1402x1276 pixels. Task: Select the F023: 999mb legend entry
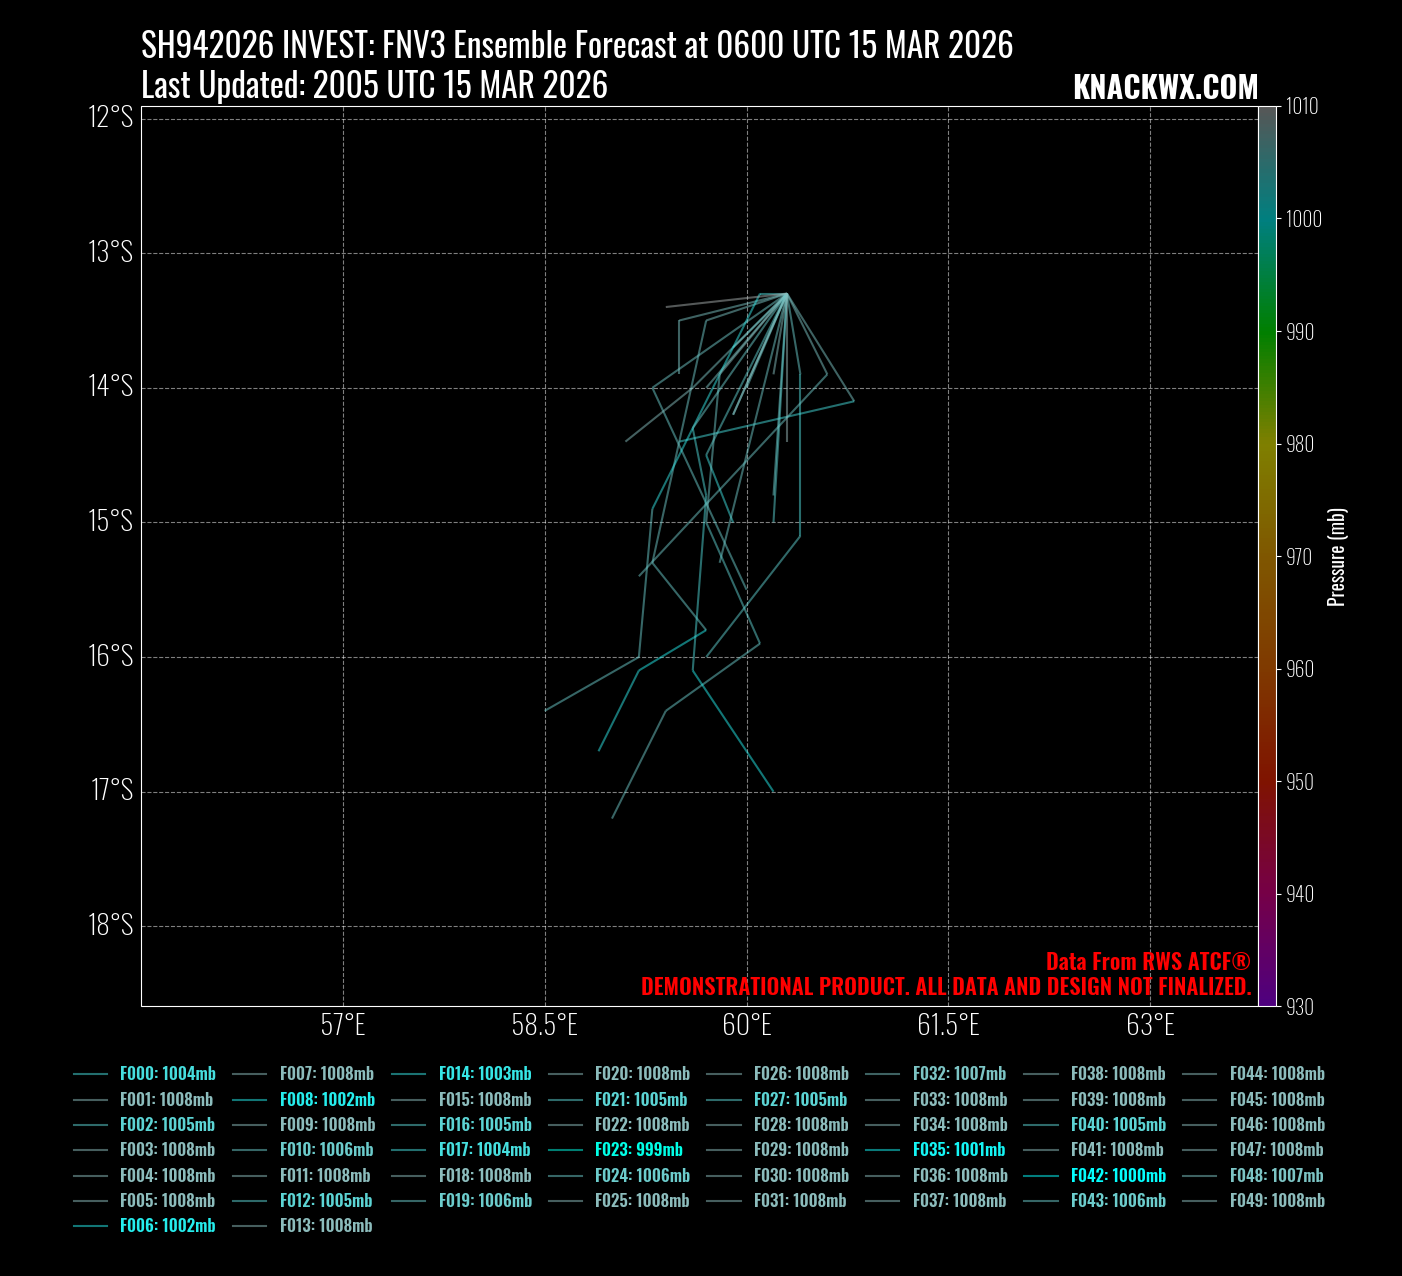click(638, 1150)
